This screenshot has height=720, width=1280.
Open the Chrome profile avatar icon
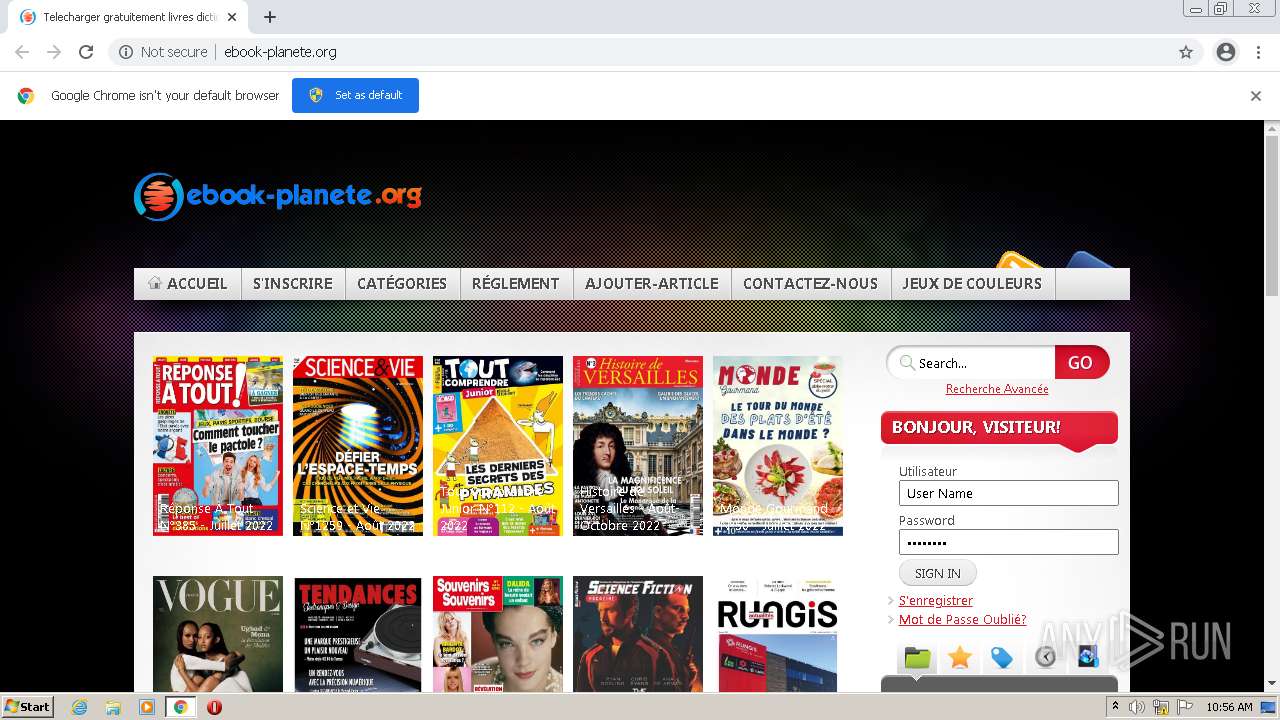point(1225,52)
